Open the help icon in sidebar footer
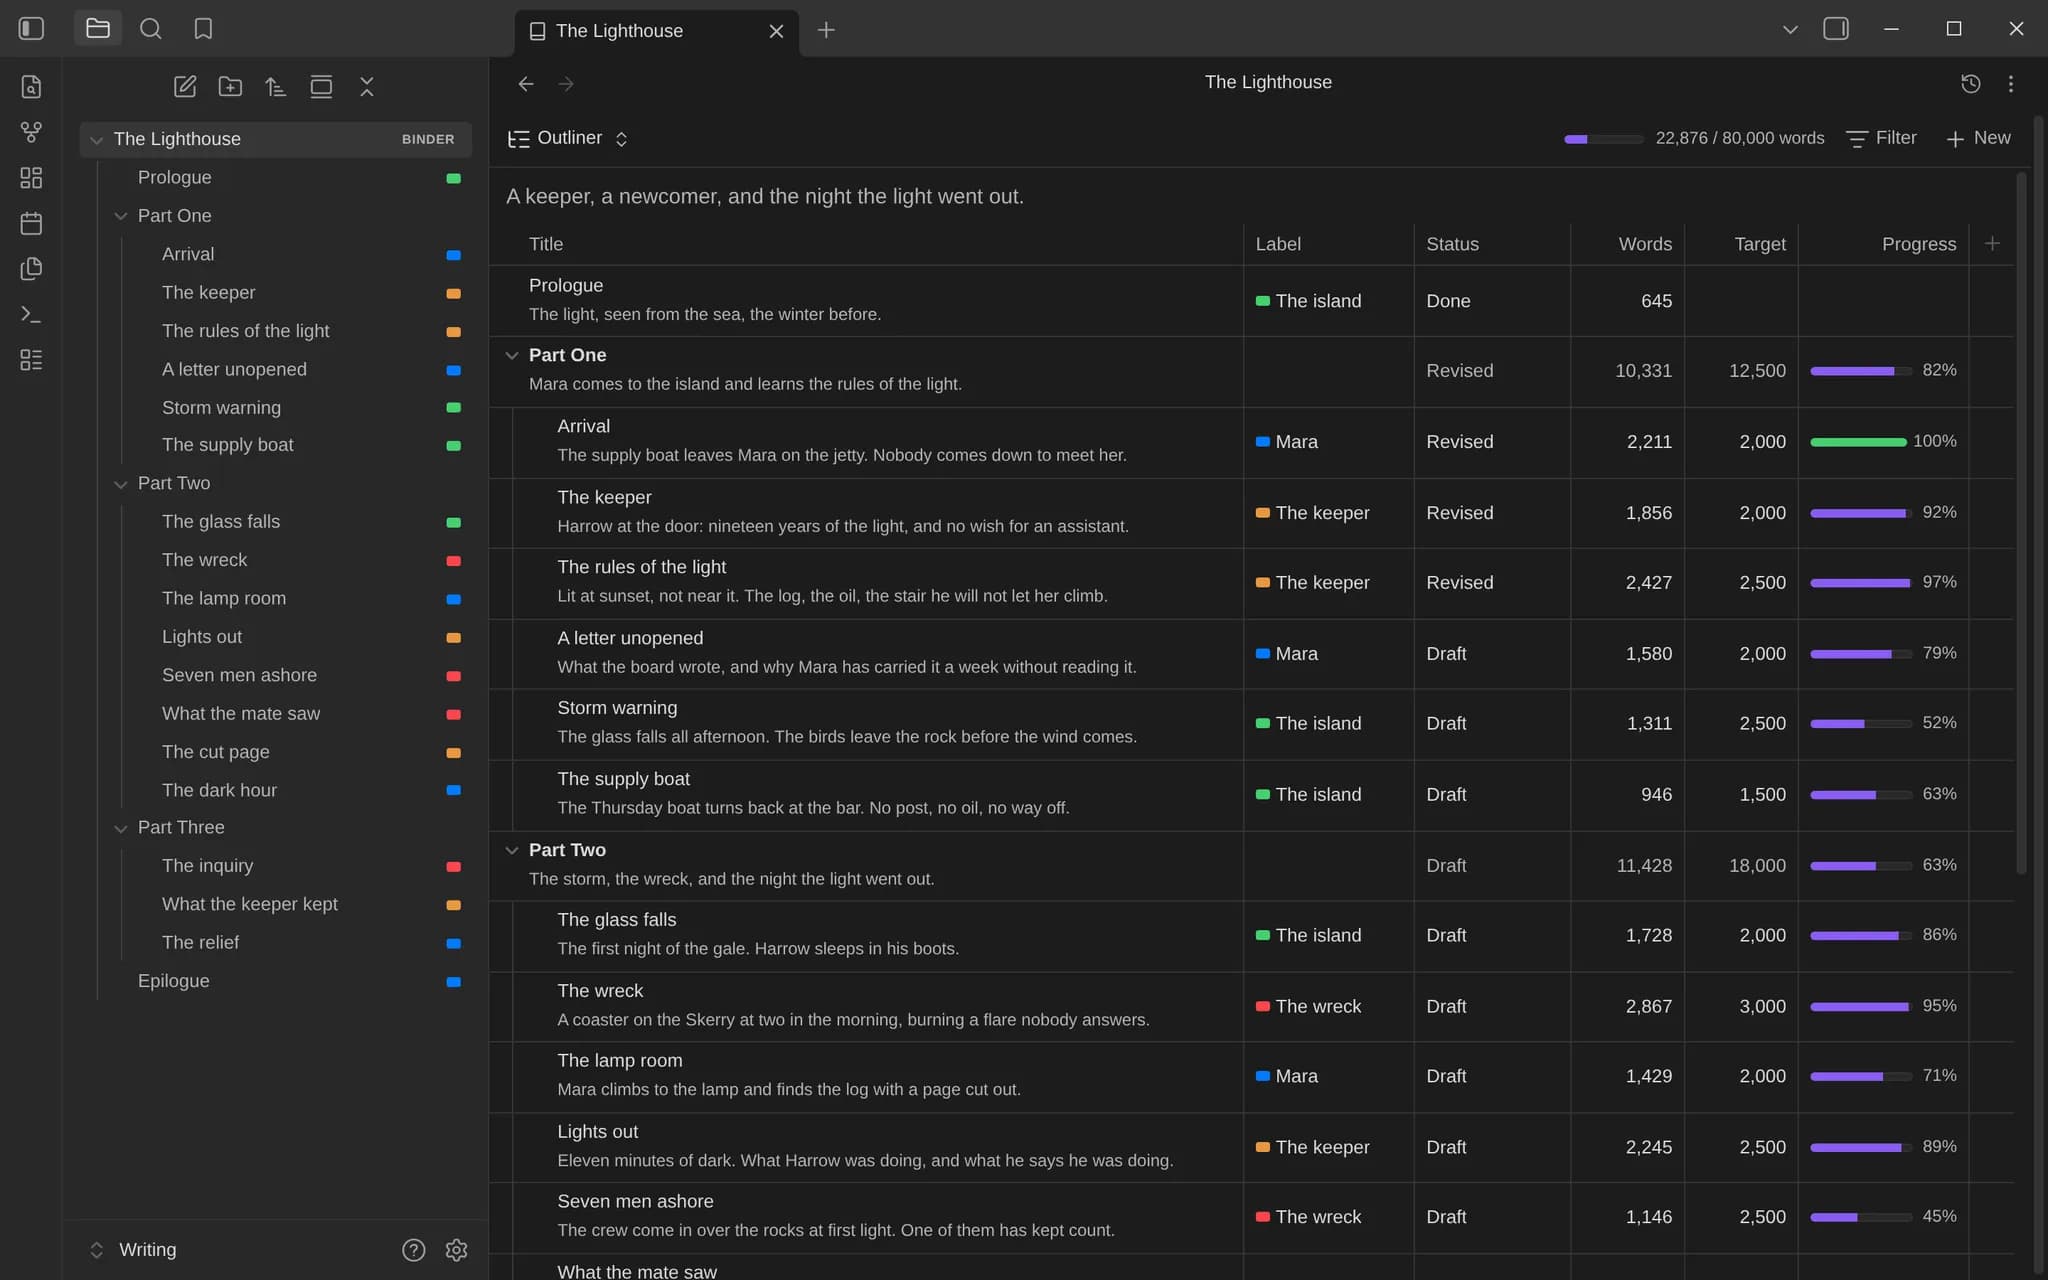 (x=413, y=1250)
